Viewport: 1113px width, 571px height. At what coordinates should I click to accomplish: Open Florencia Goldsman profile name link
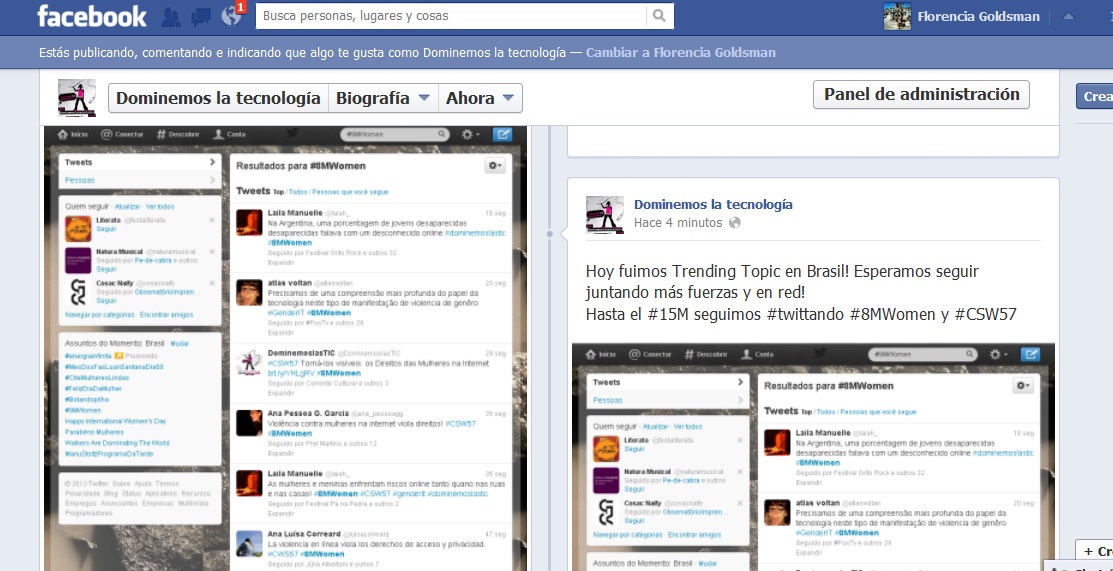[978, 16]
